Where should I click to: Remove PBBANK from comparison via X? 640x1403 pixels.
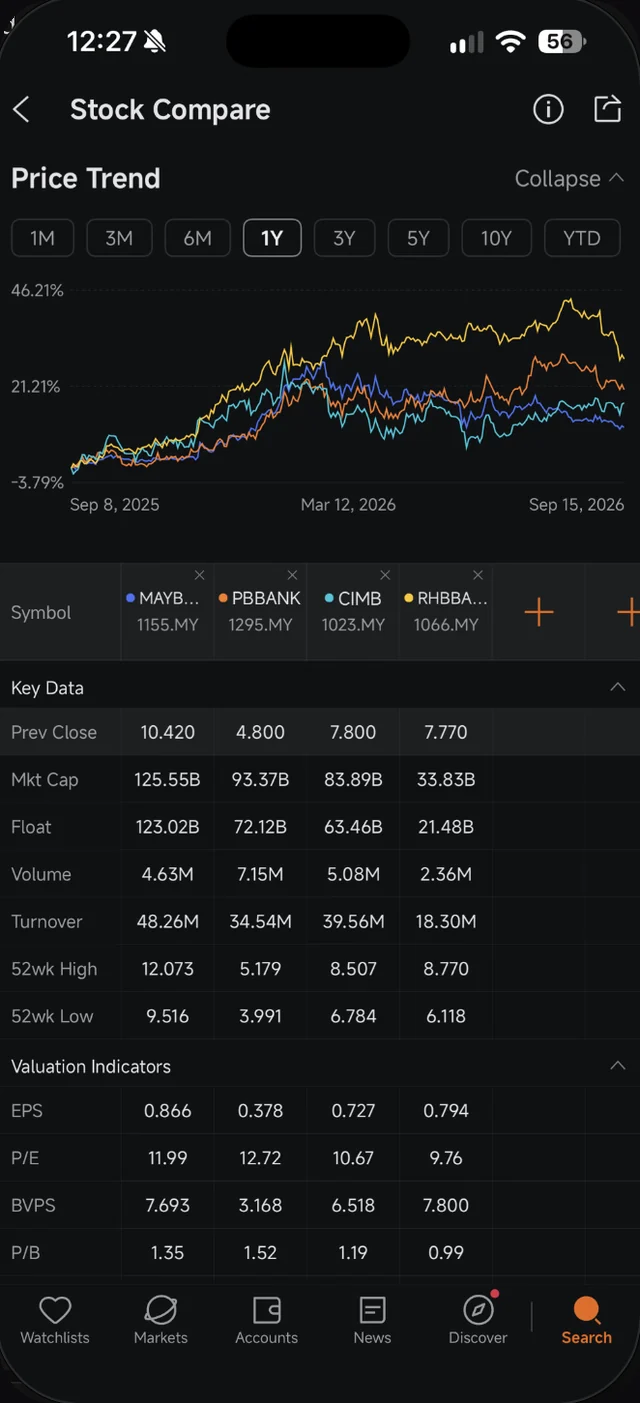(x=292, y=575)
